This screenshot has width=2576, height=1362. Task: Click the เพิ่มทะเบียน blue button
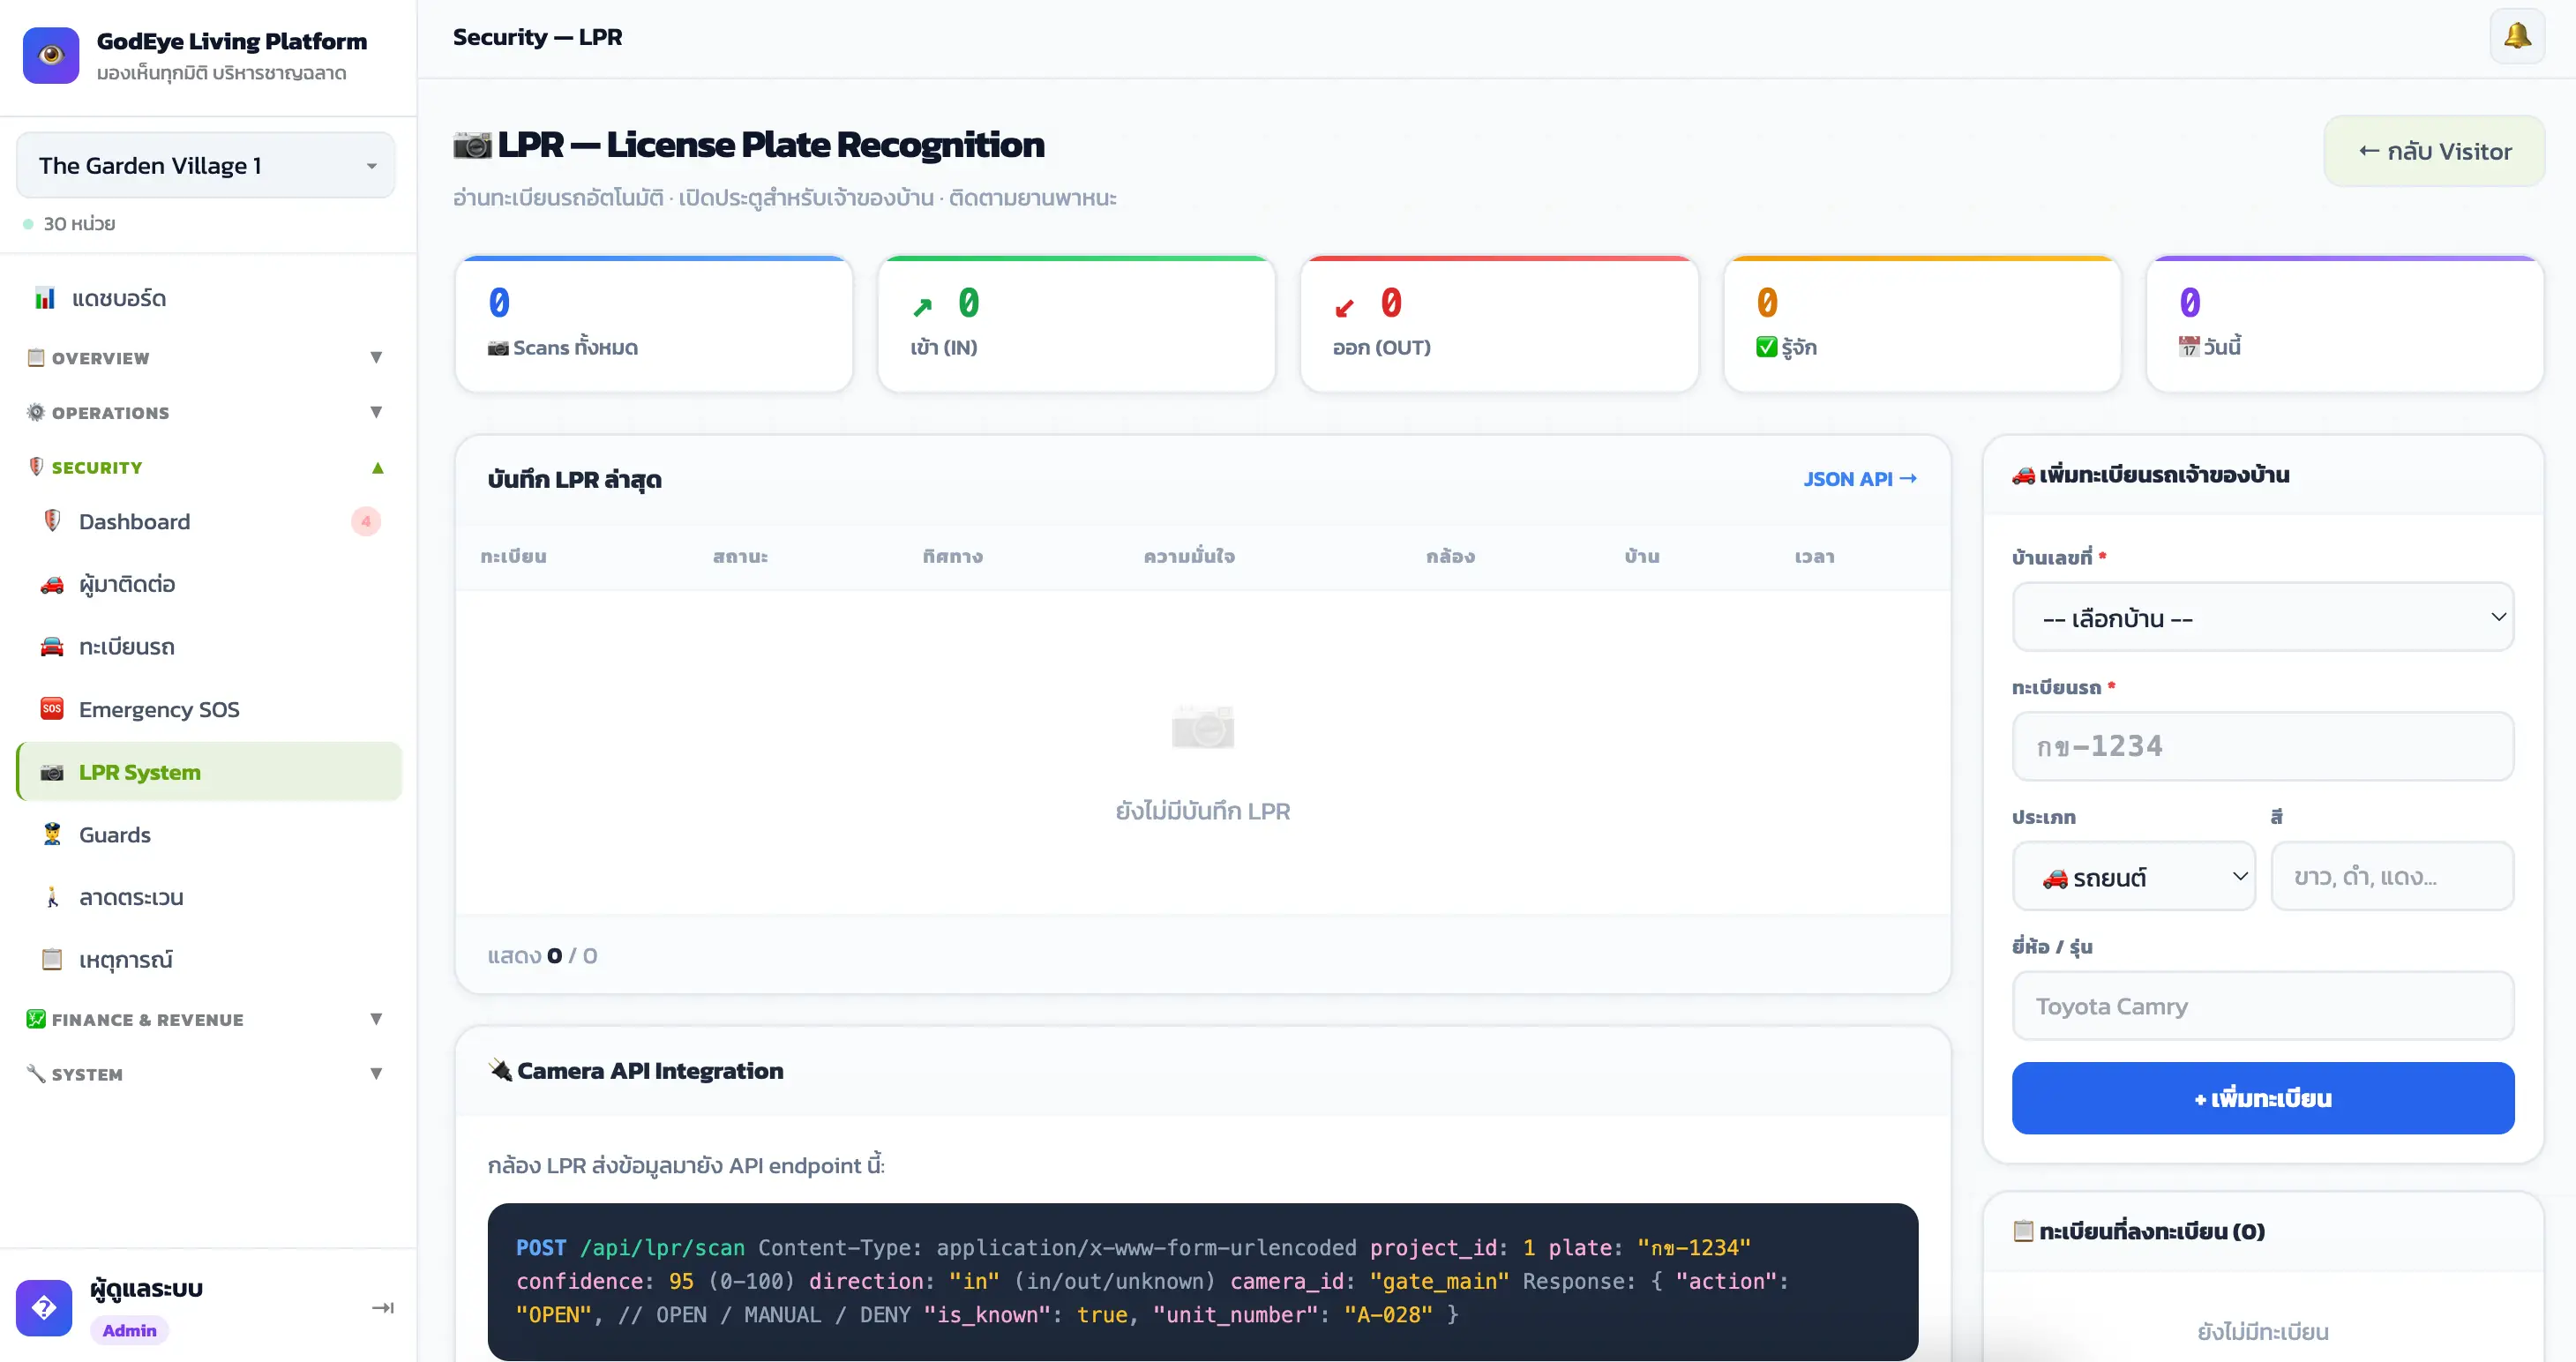click(x=2262, y=1098)
